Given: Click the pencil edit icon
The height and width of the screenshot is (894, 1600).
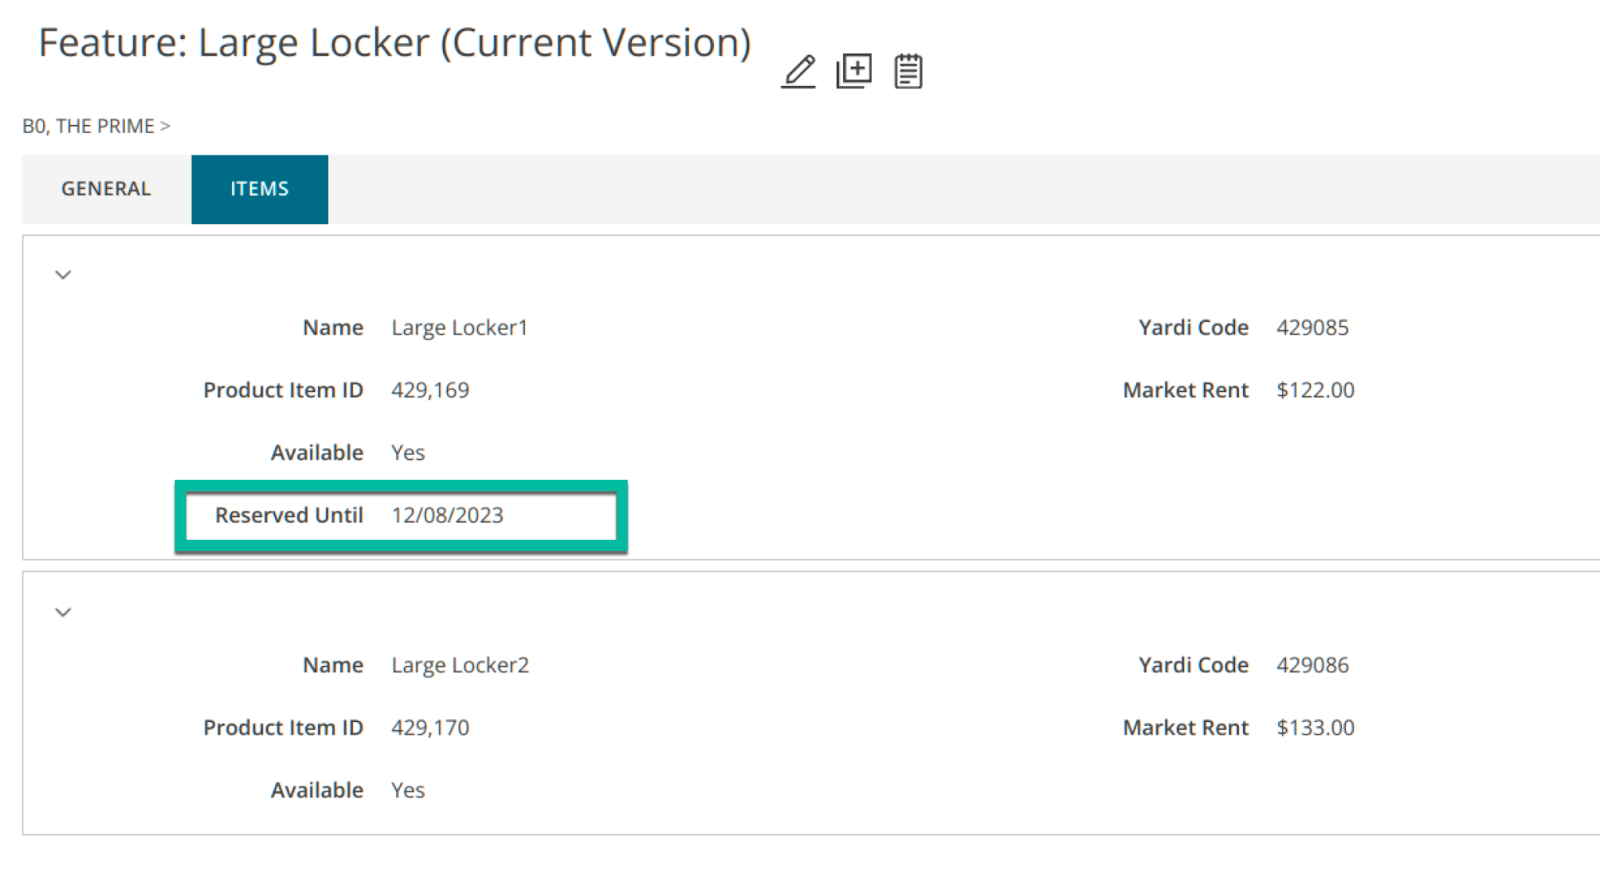Looking at the screenshot, I should [798, 72].
